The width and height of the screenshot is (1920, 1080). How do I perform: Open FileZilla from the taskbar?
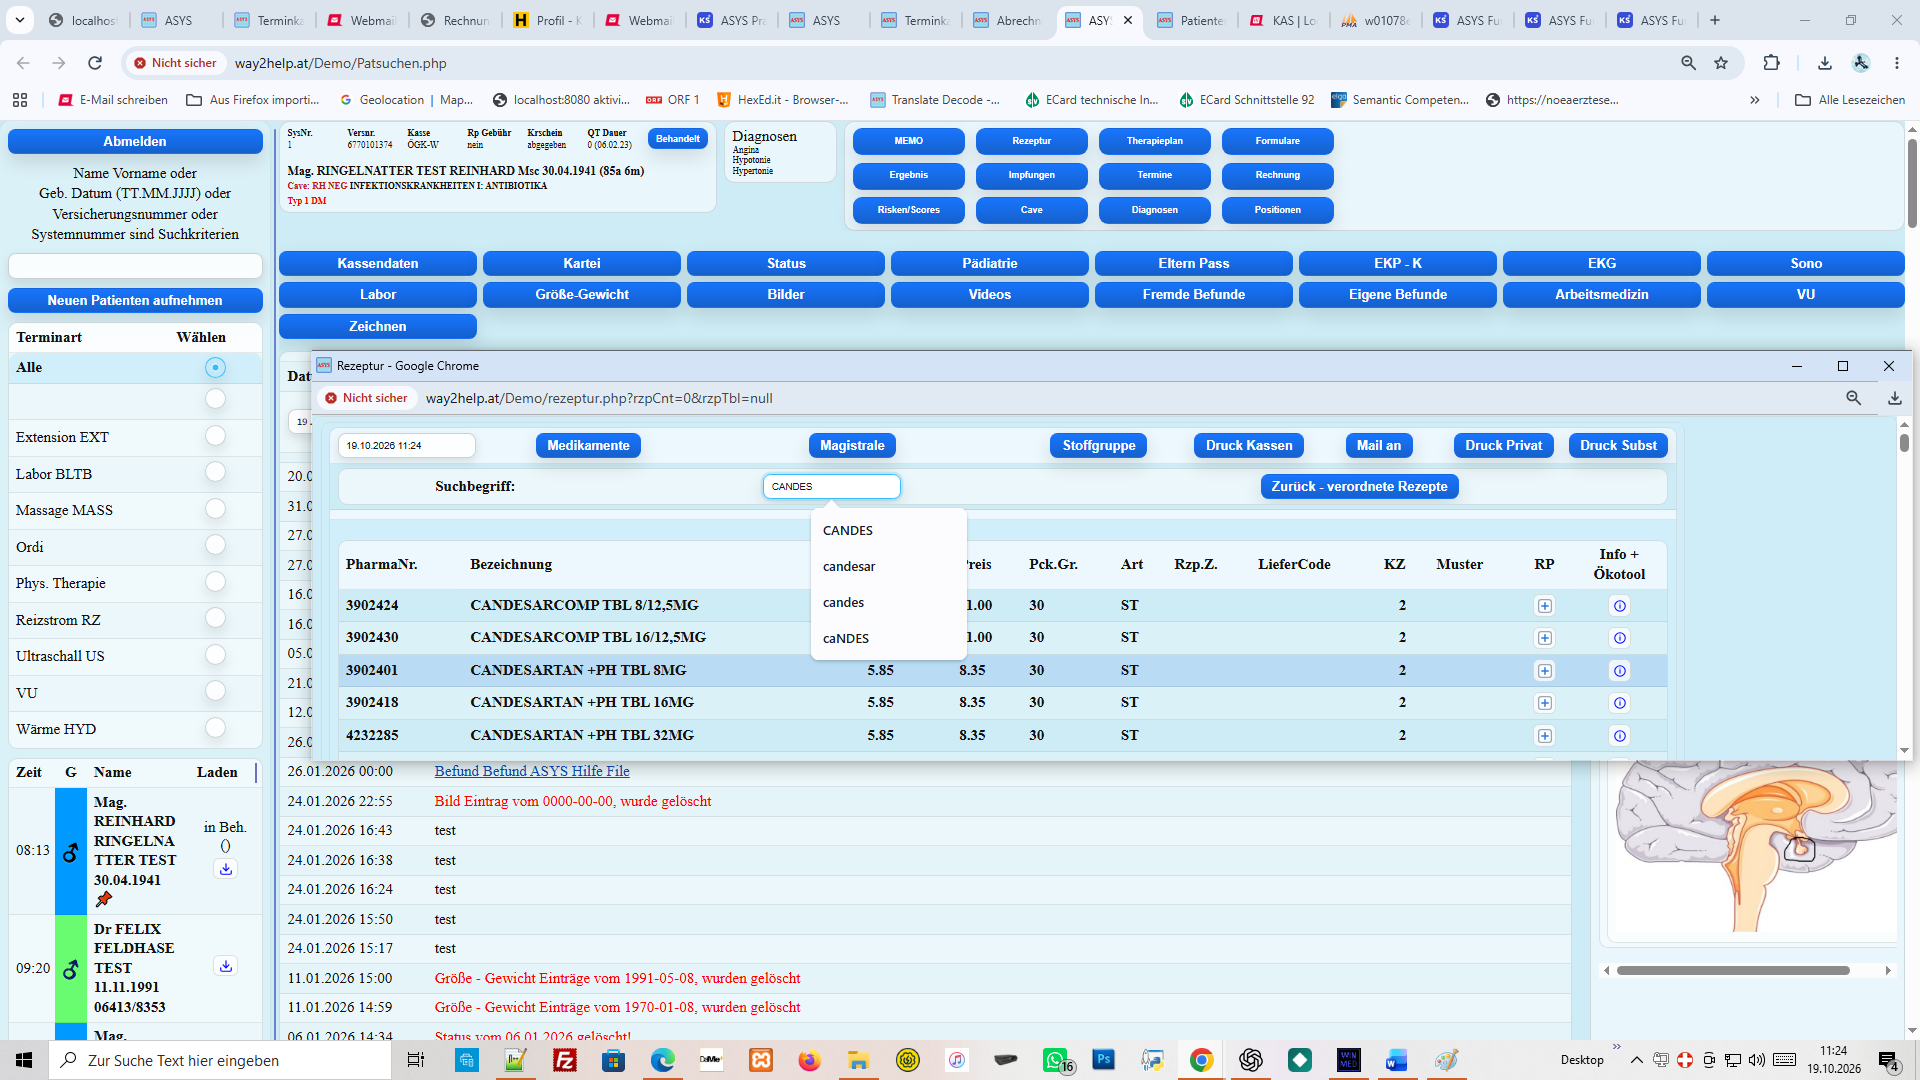(x=565, y=1060)
